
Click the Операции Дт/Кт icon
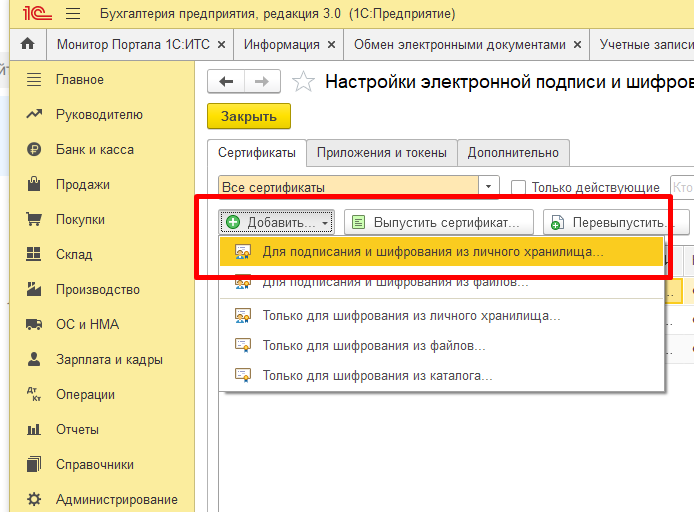coord(34,394)
